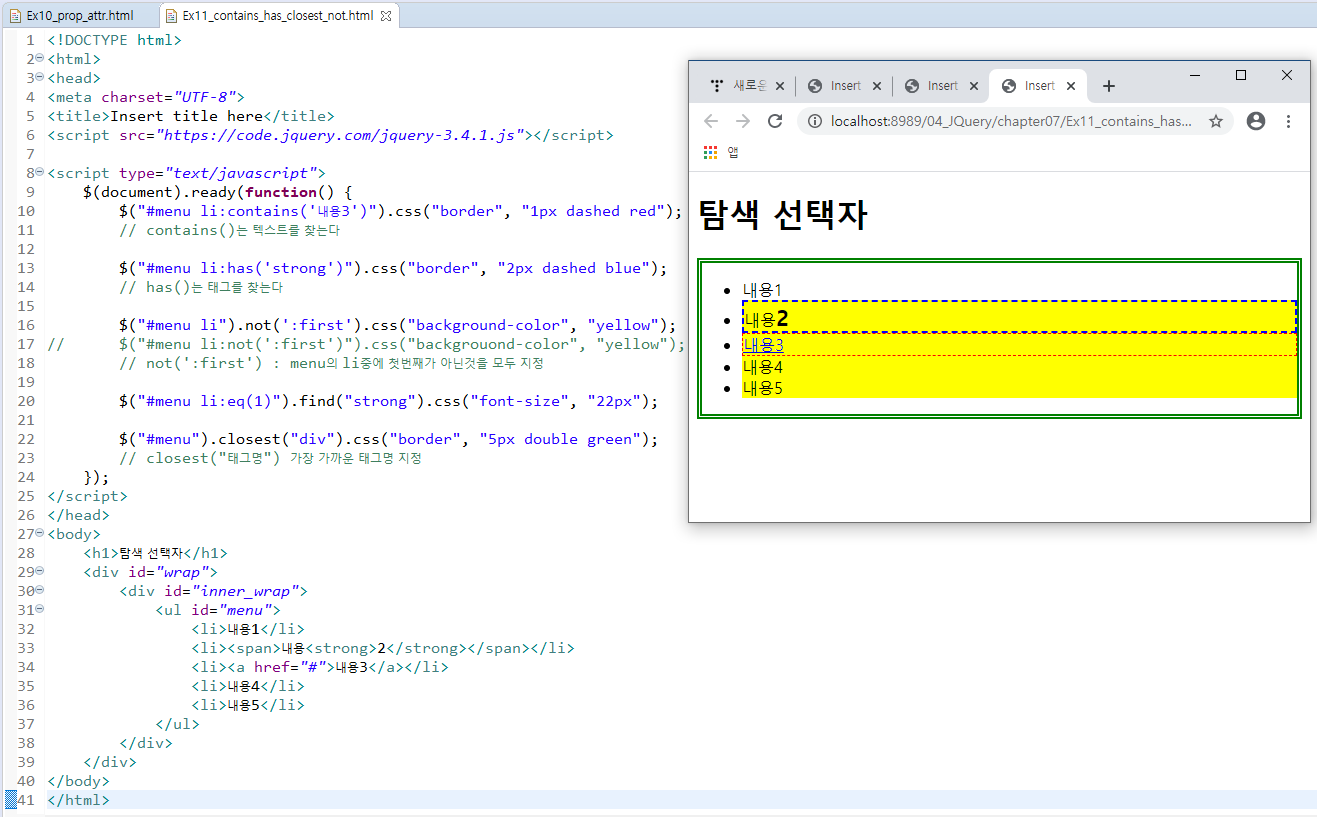This screenshot has height=817, width=1317.
Task: Click the "UTF-8" charset value on line 4
Action: point(209,97)
